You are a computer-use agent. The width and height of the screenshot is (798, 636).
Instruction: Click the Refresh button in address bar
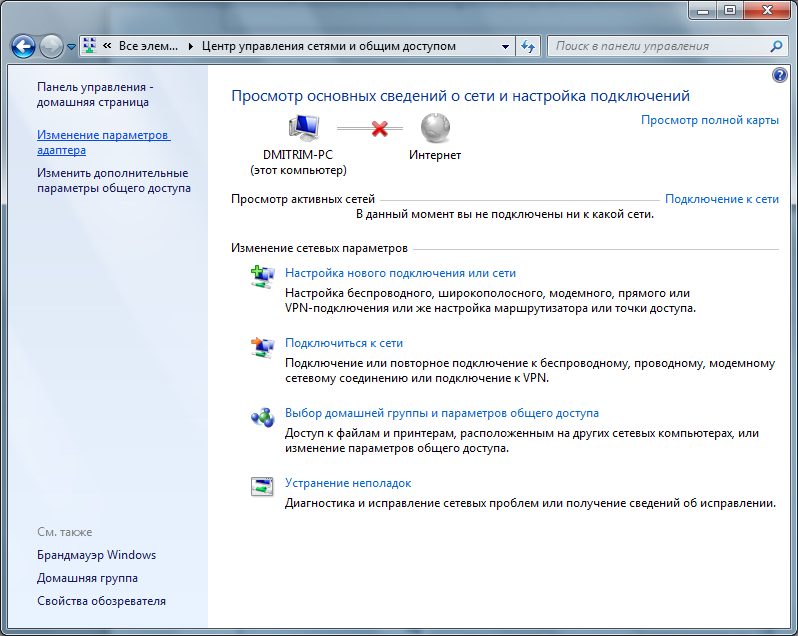point(528,46)
